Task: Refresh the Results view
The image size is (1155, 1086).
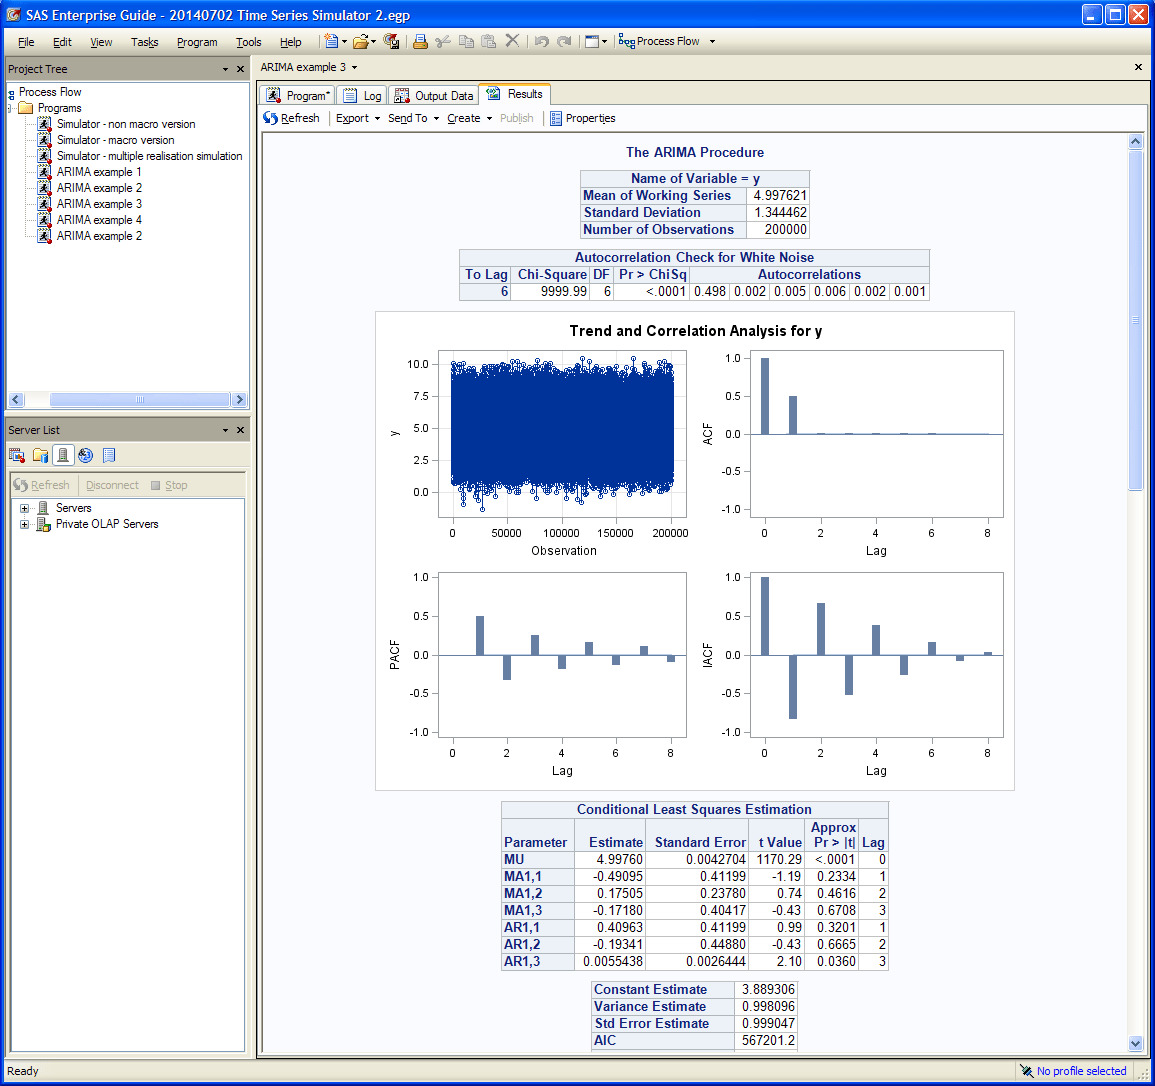Action: pyautogui.click(x=292, y=118)
